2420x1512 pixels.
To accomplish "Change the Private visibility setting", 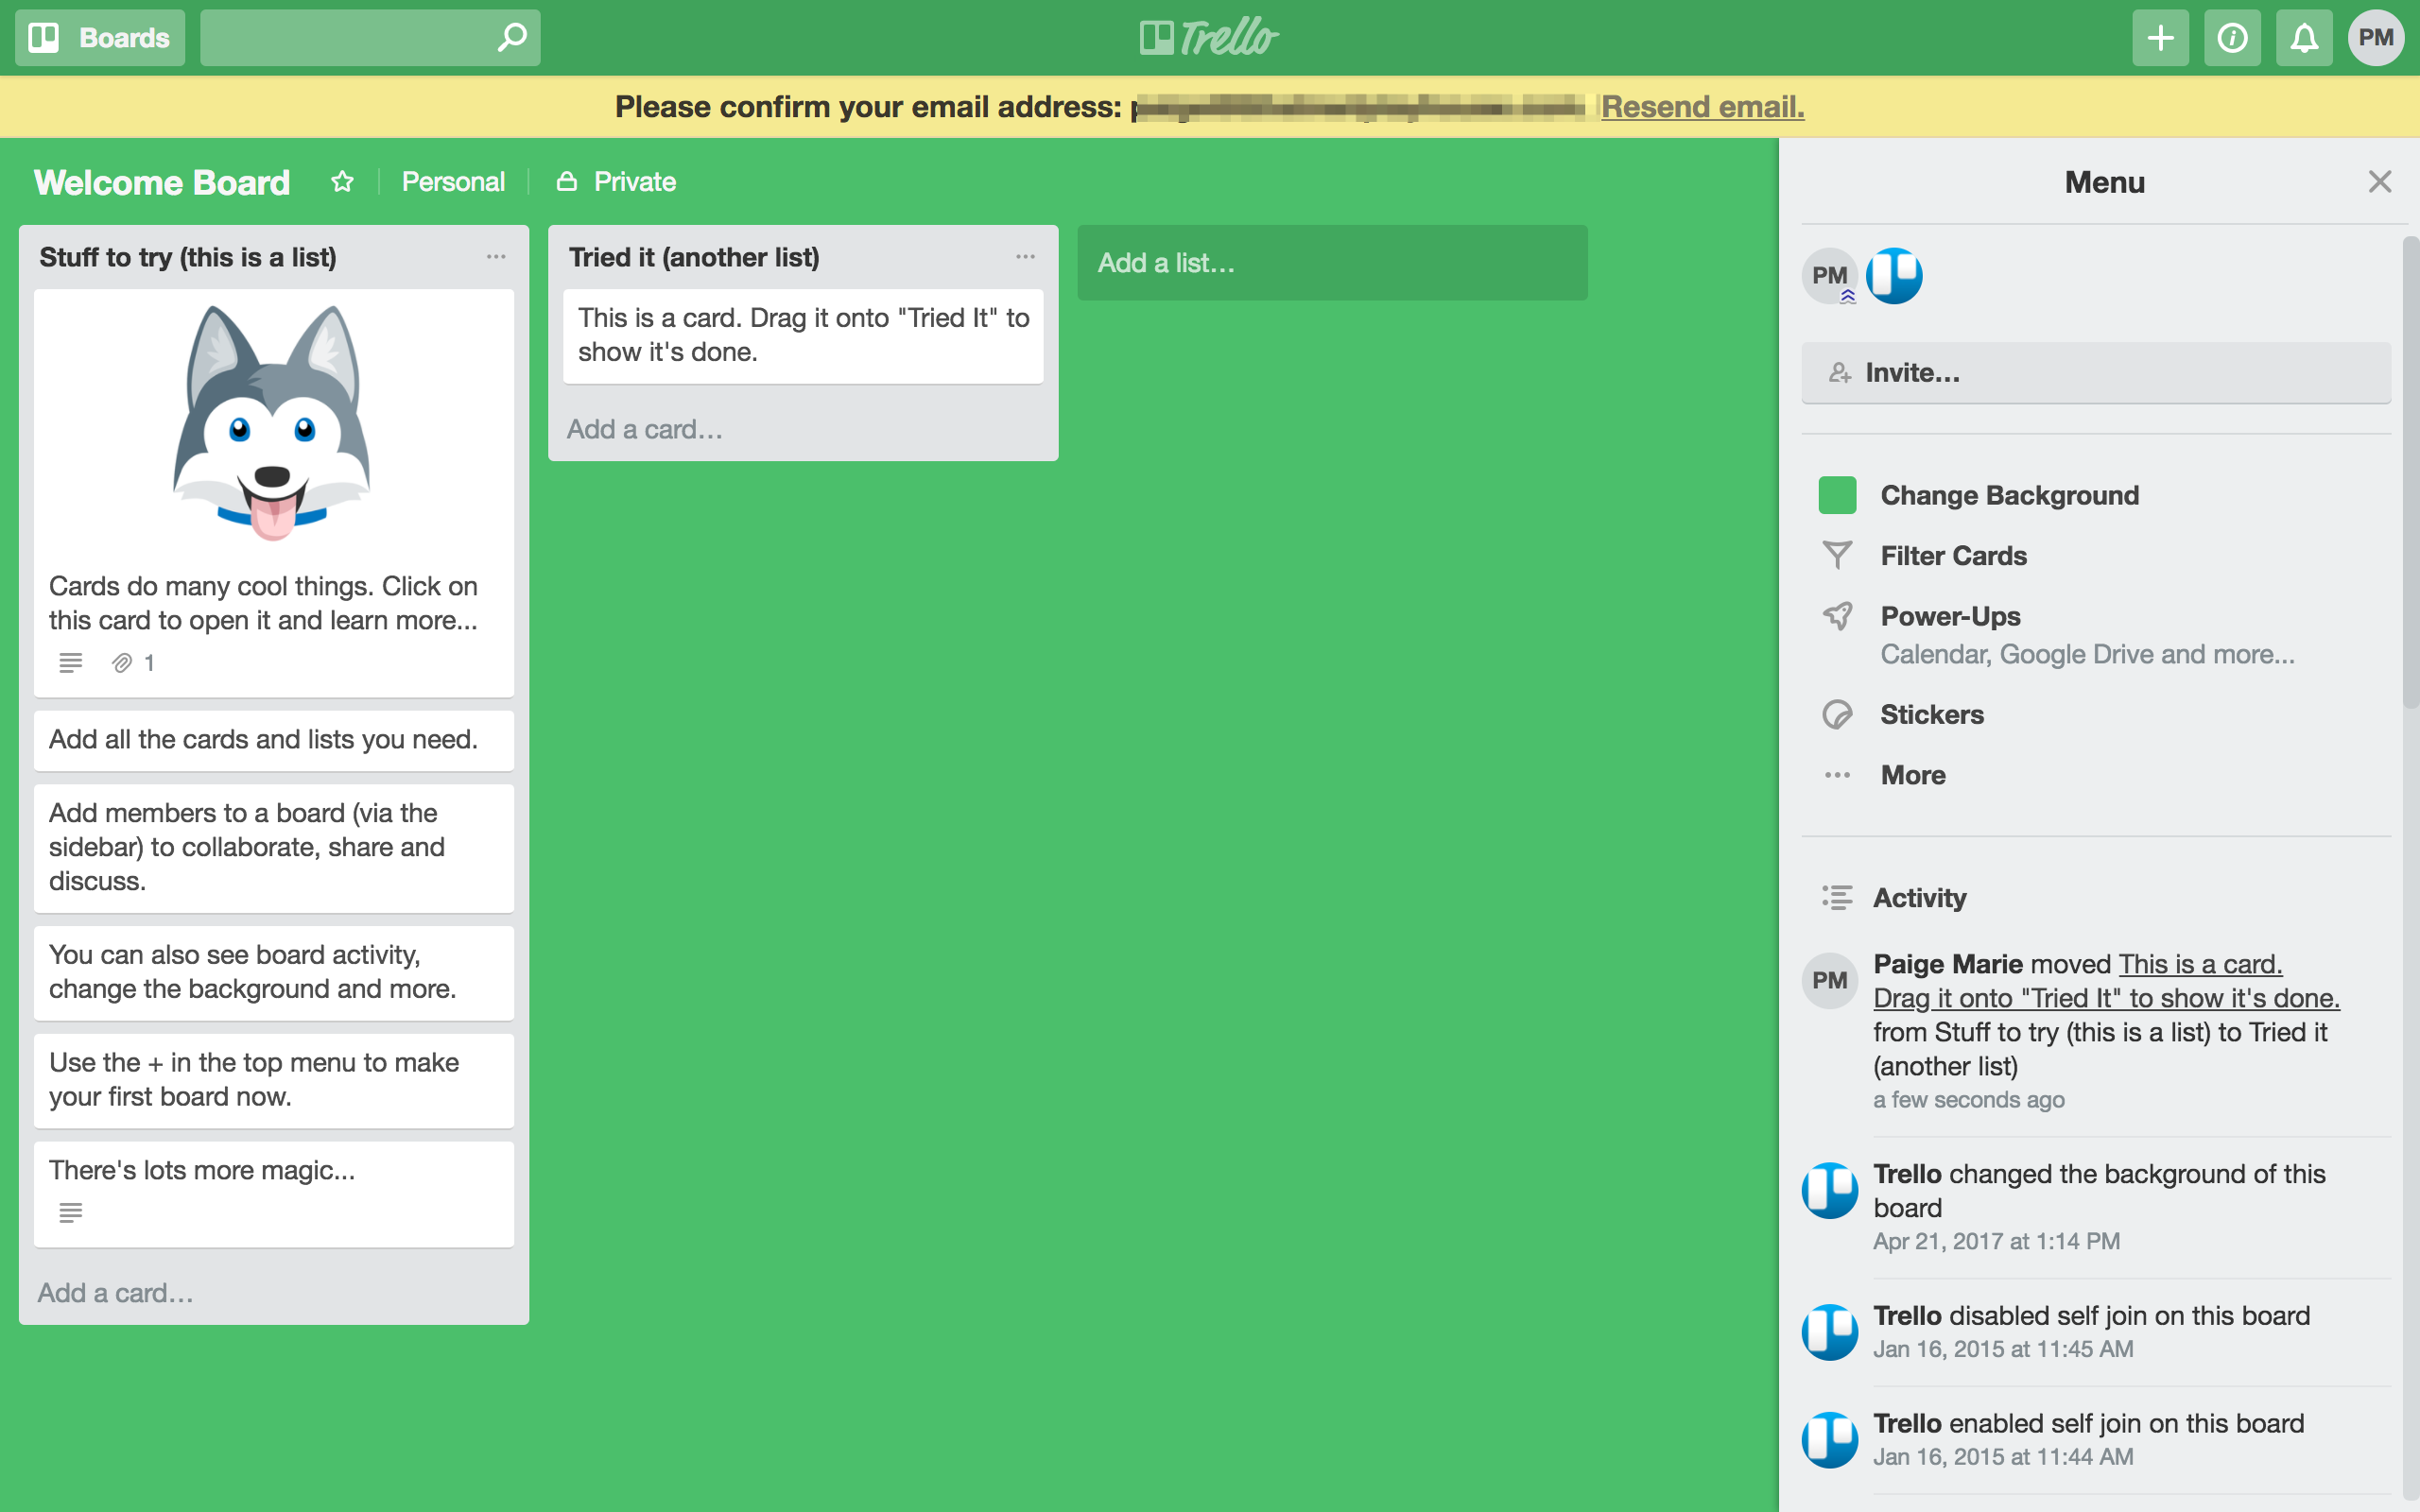I will pyautogui.click(x=617, y=182).
